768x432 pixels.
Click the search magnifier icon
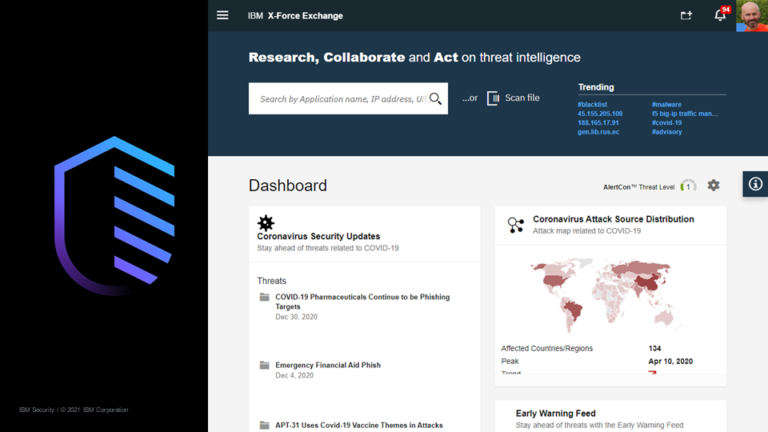pyautogui.click(x=435, y=99)
